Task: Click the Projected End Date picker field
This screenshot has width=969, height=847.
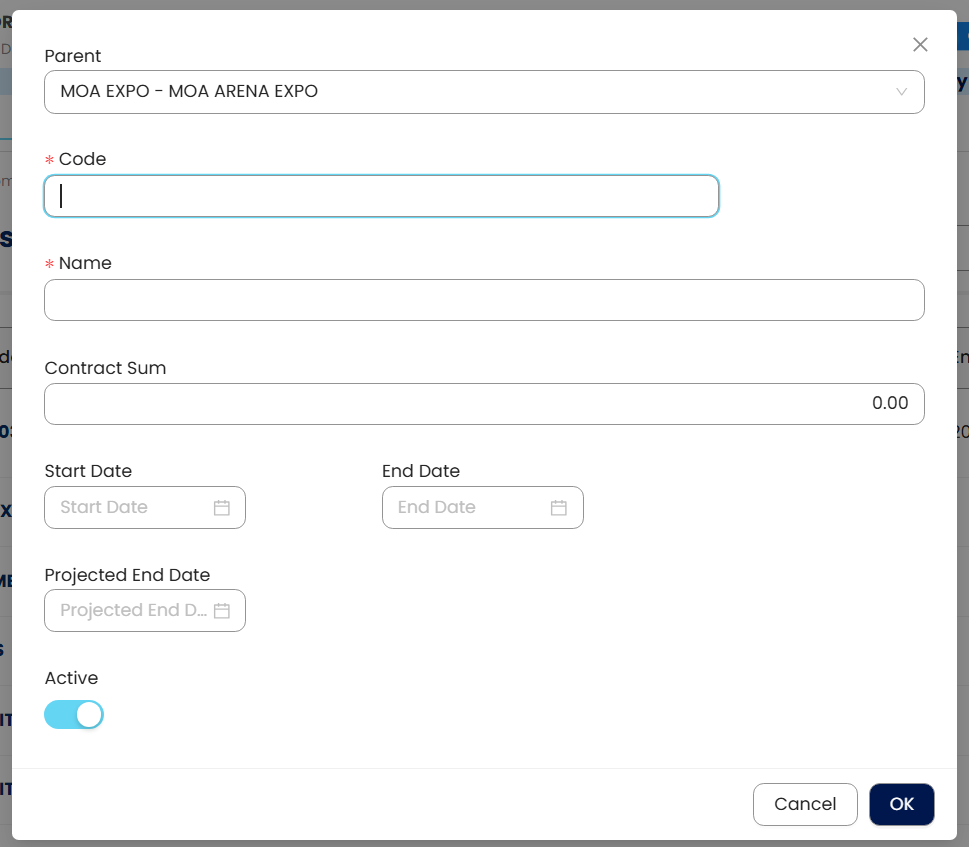Action: [x=145, y=610]
